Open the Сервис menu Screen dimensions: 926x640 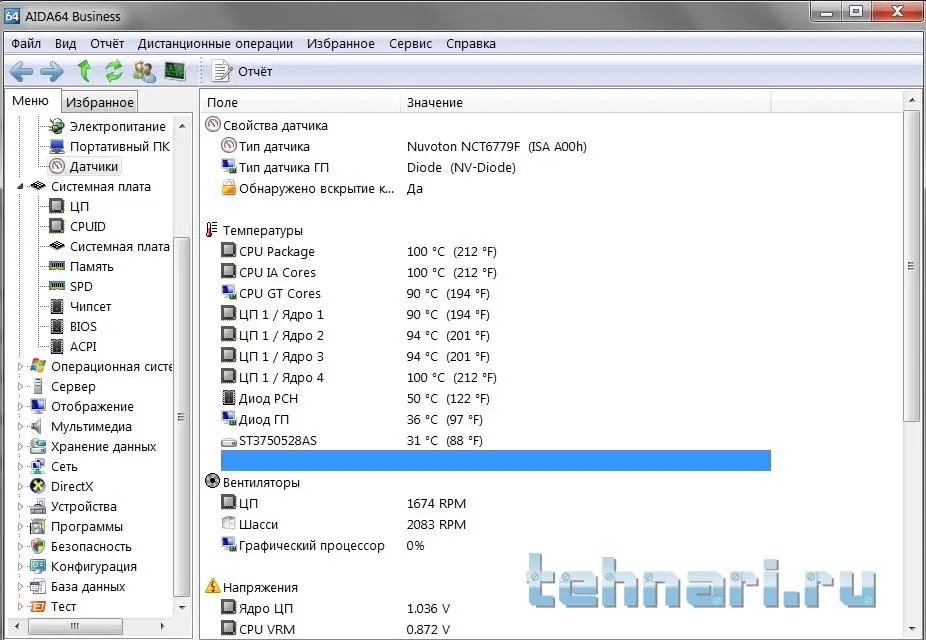tap(410, 44)
